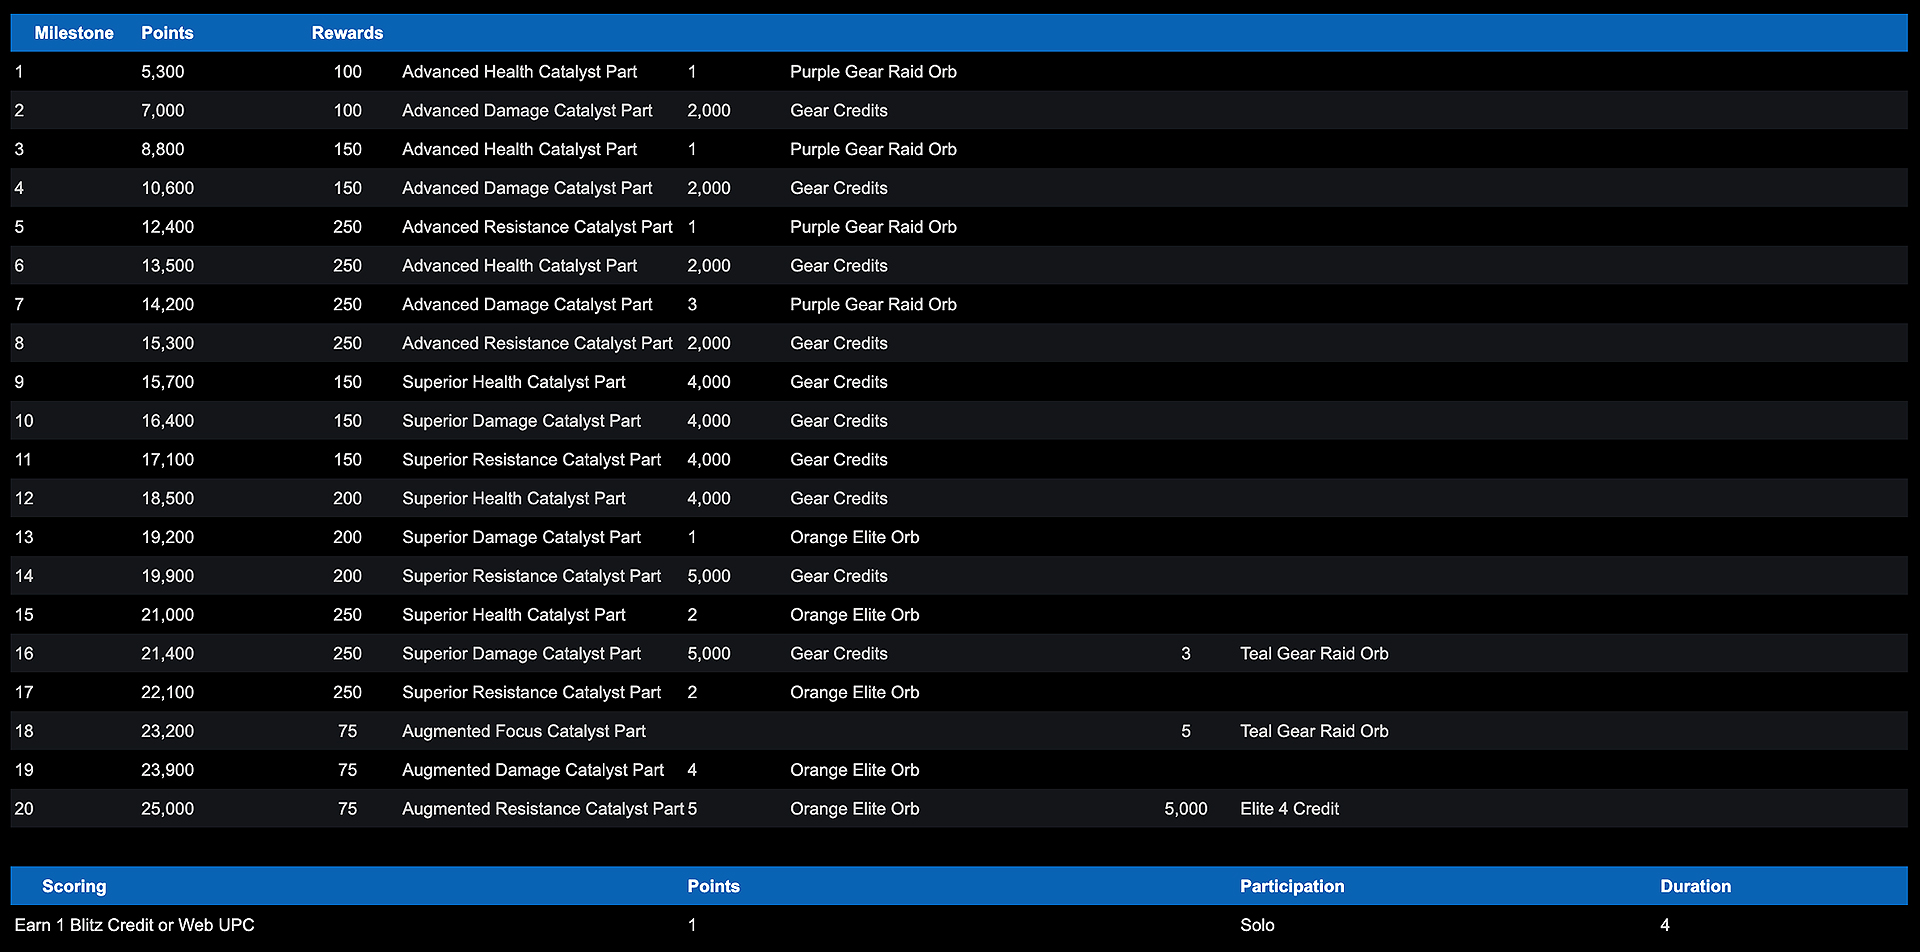Select Augmented Focus Catalyst Part reward
Screen dimensions: 1920x952
tap(523, 731)
